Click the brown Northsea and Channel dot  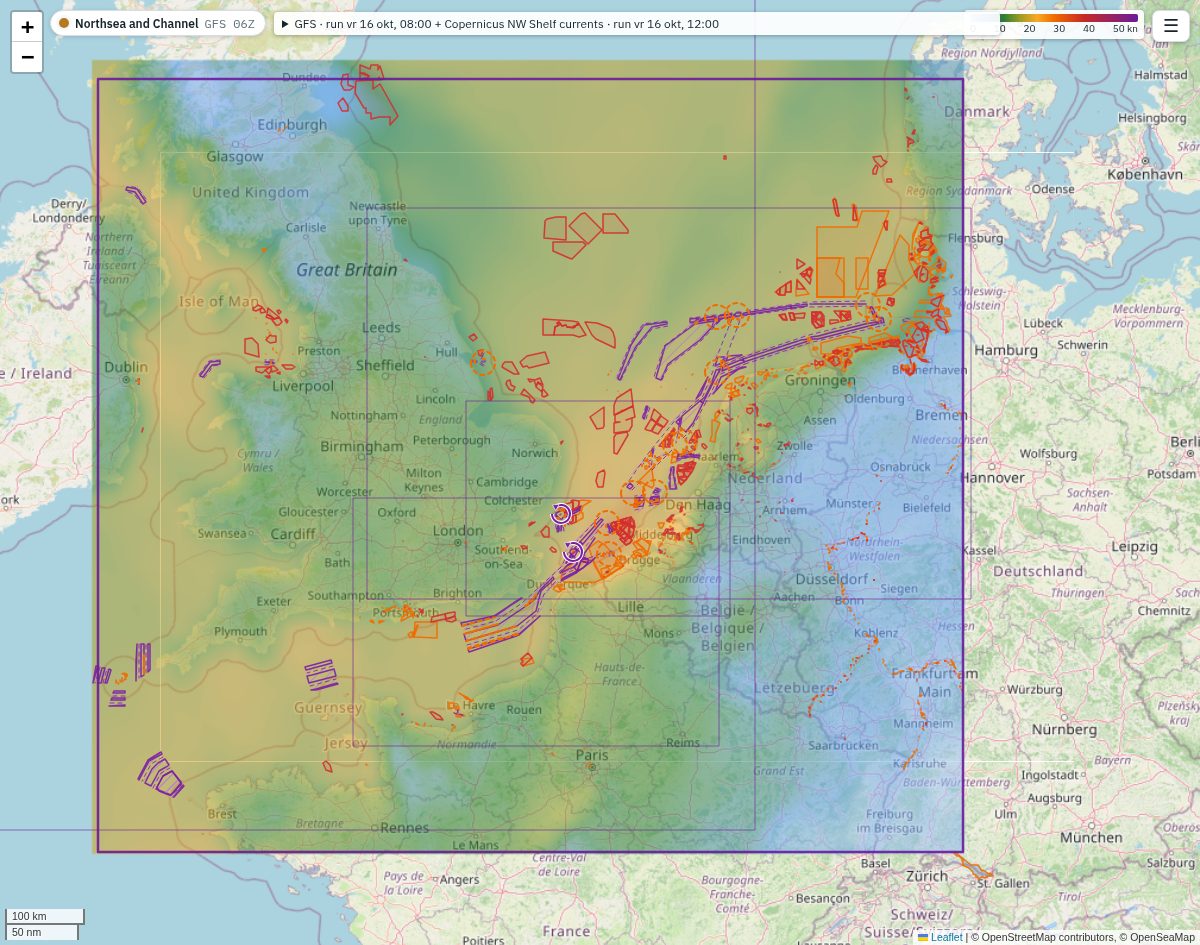[64, 23]
